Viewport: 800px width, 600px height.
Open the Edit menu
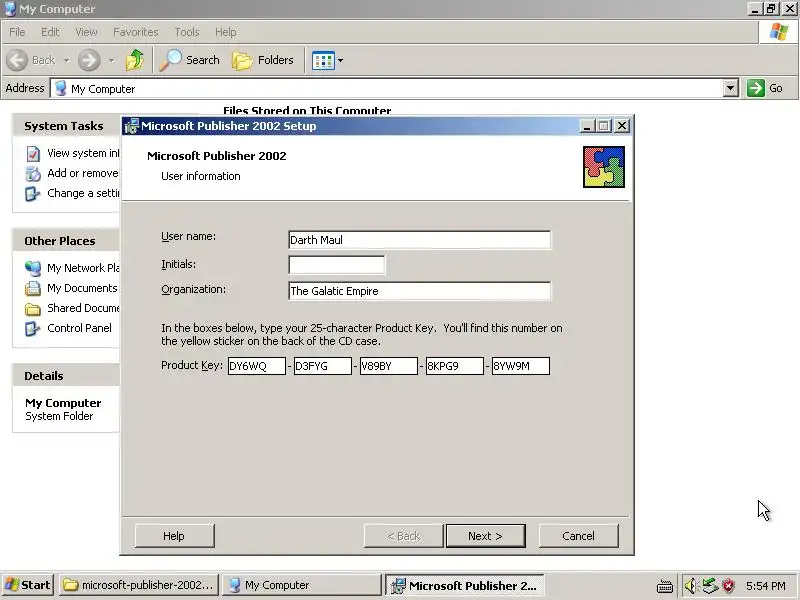coord(50,32)
